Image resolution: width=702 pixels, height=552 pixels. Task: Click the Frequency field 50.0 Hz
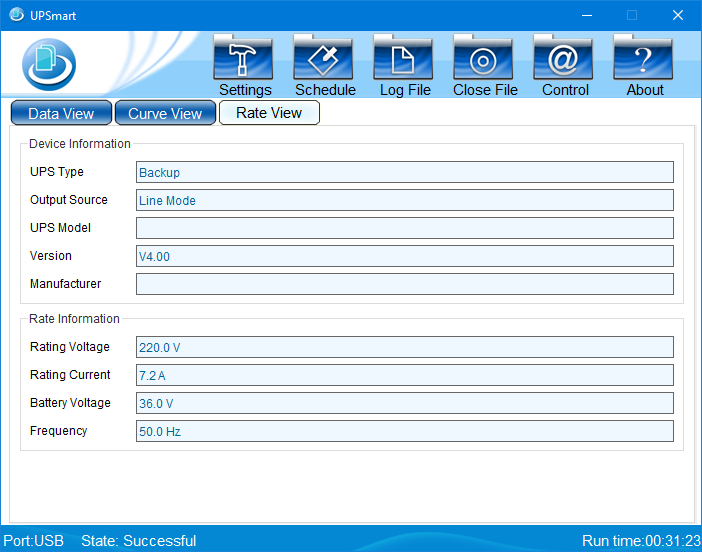(405, 431)
